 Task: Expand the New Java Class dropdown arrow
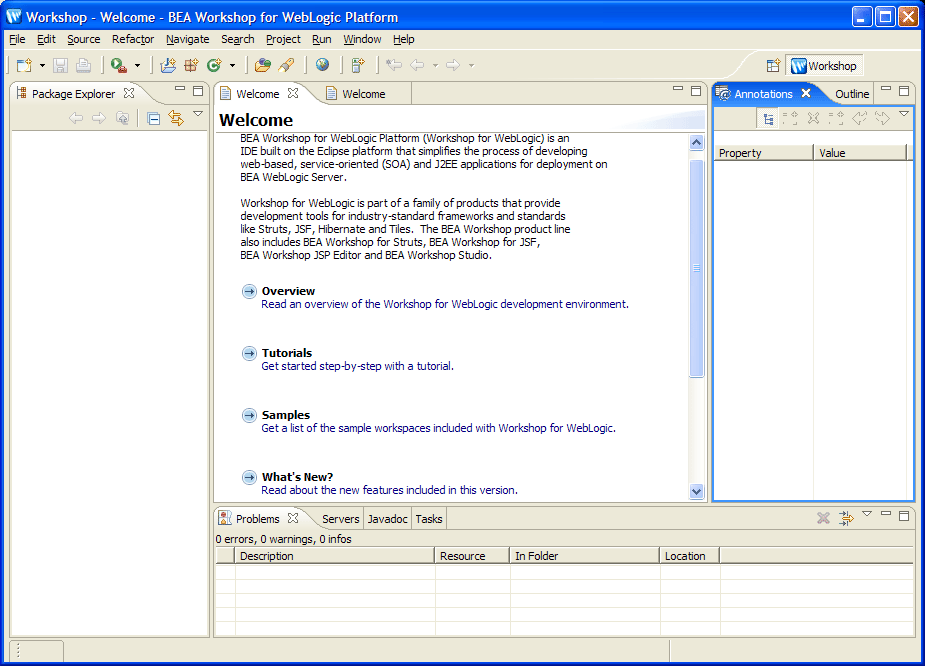[232, 65]
